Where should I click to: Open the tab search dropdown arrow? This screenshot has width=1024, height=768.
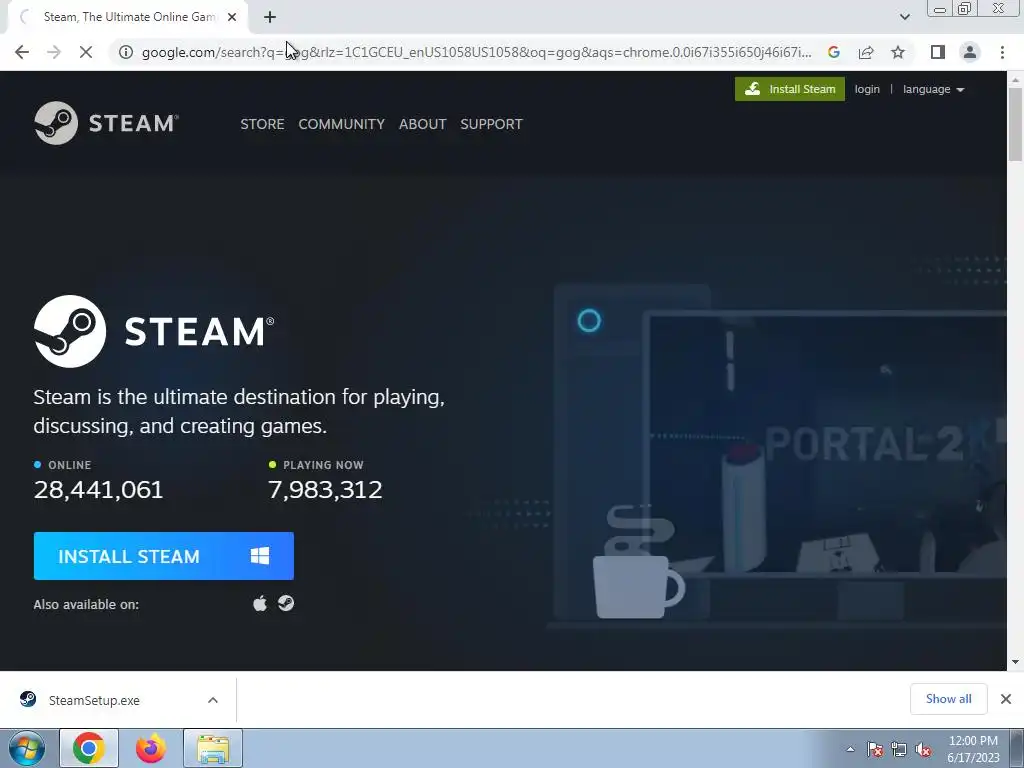point(904,17)
